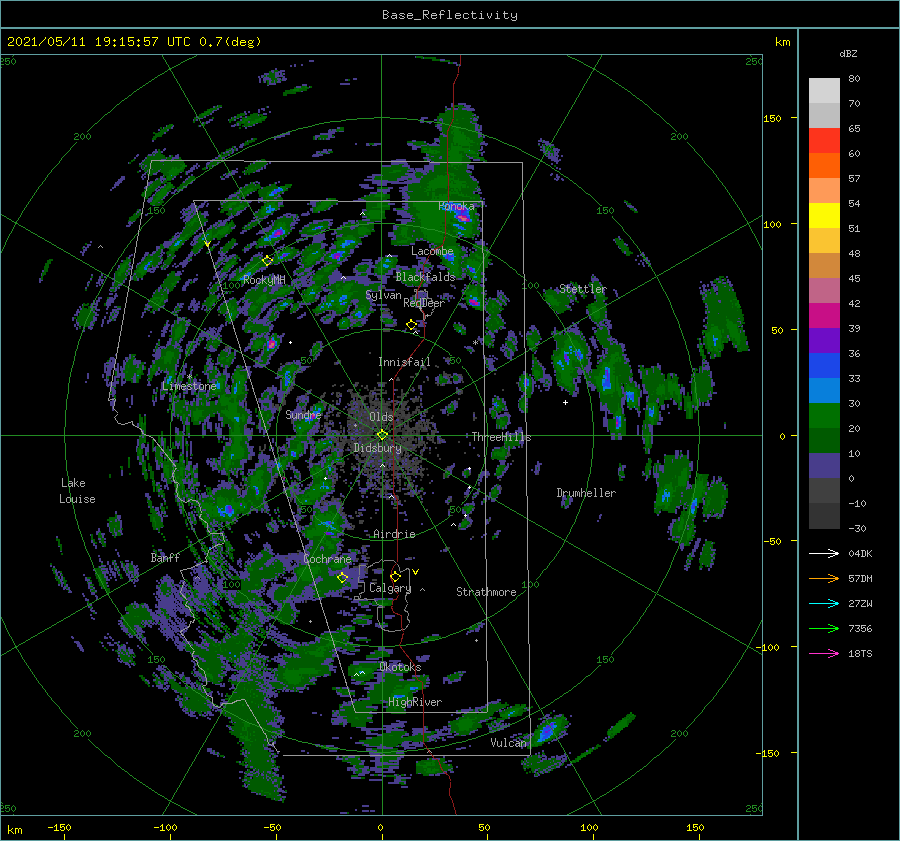The height and width of the screenshot is (841, 900).
Task: Click the Cochrane label
Action: 327,559
